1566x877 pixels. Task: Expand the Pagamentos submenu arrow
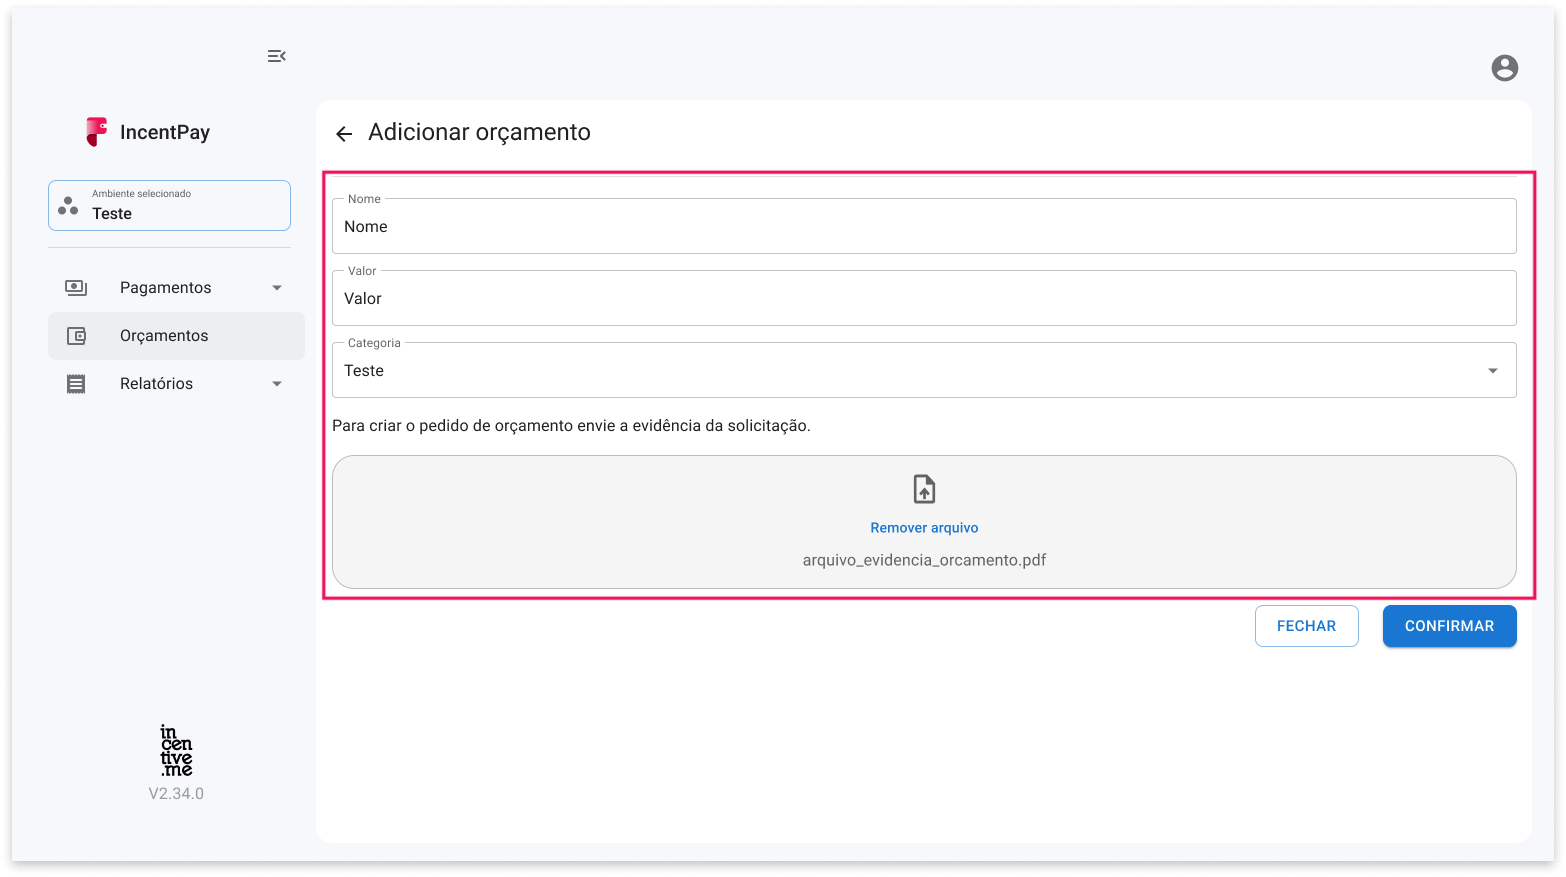coord(277,288)
